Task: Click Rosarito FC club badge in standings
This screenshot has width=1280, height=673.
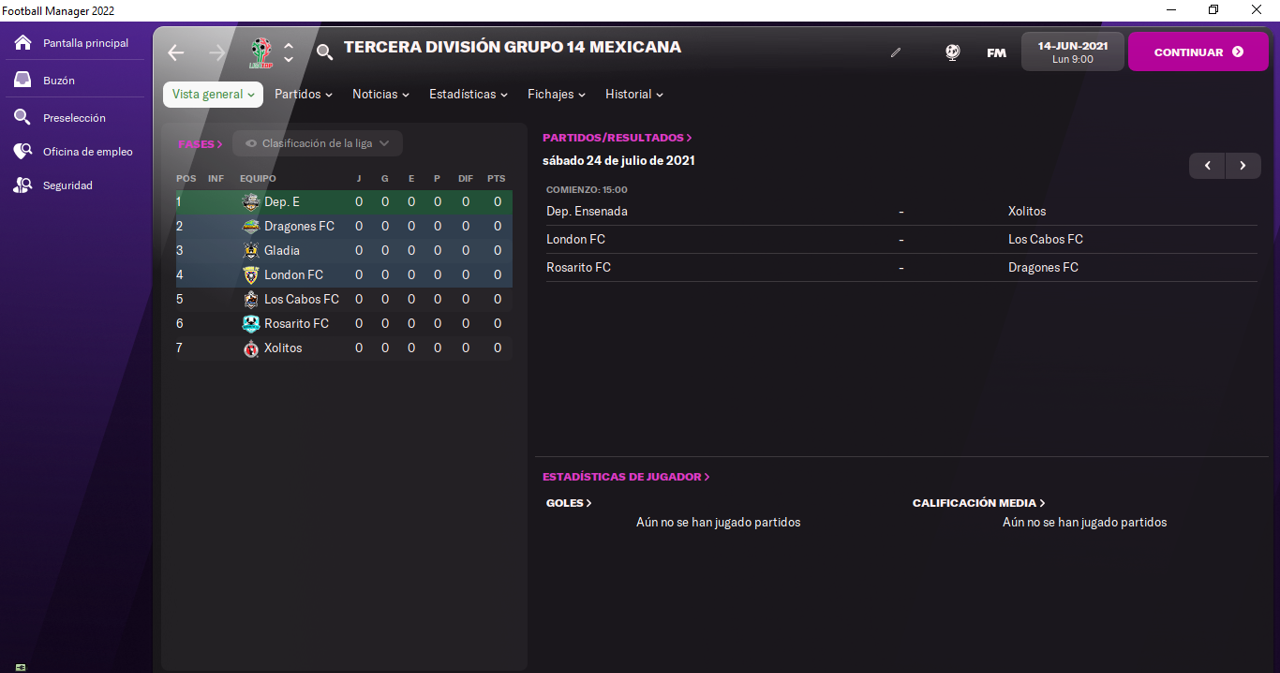Action: click(251, 324)
